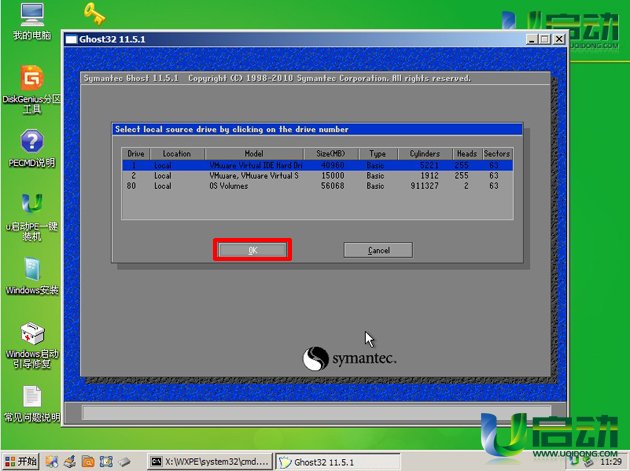Click the clock in the system tray
The height and width of the screenshot is (471, 630).
click(x=609, y=462)
